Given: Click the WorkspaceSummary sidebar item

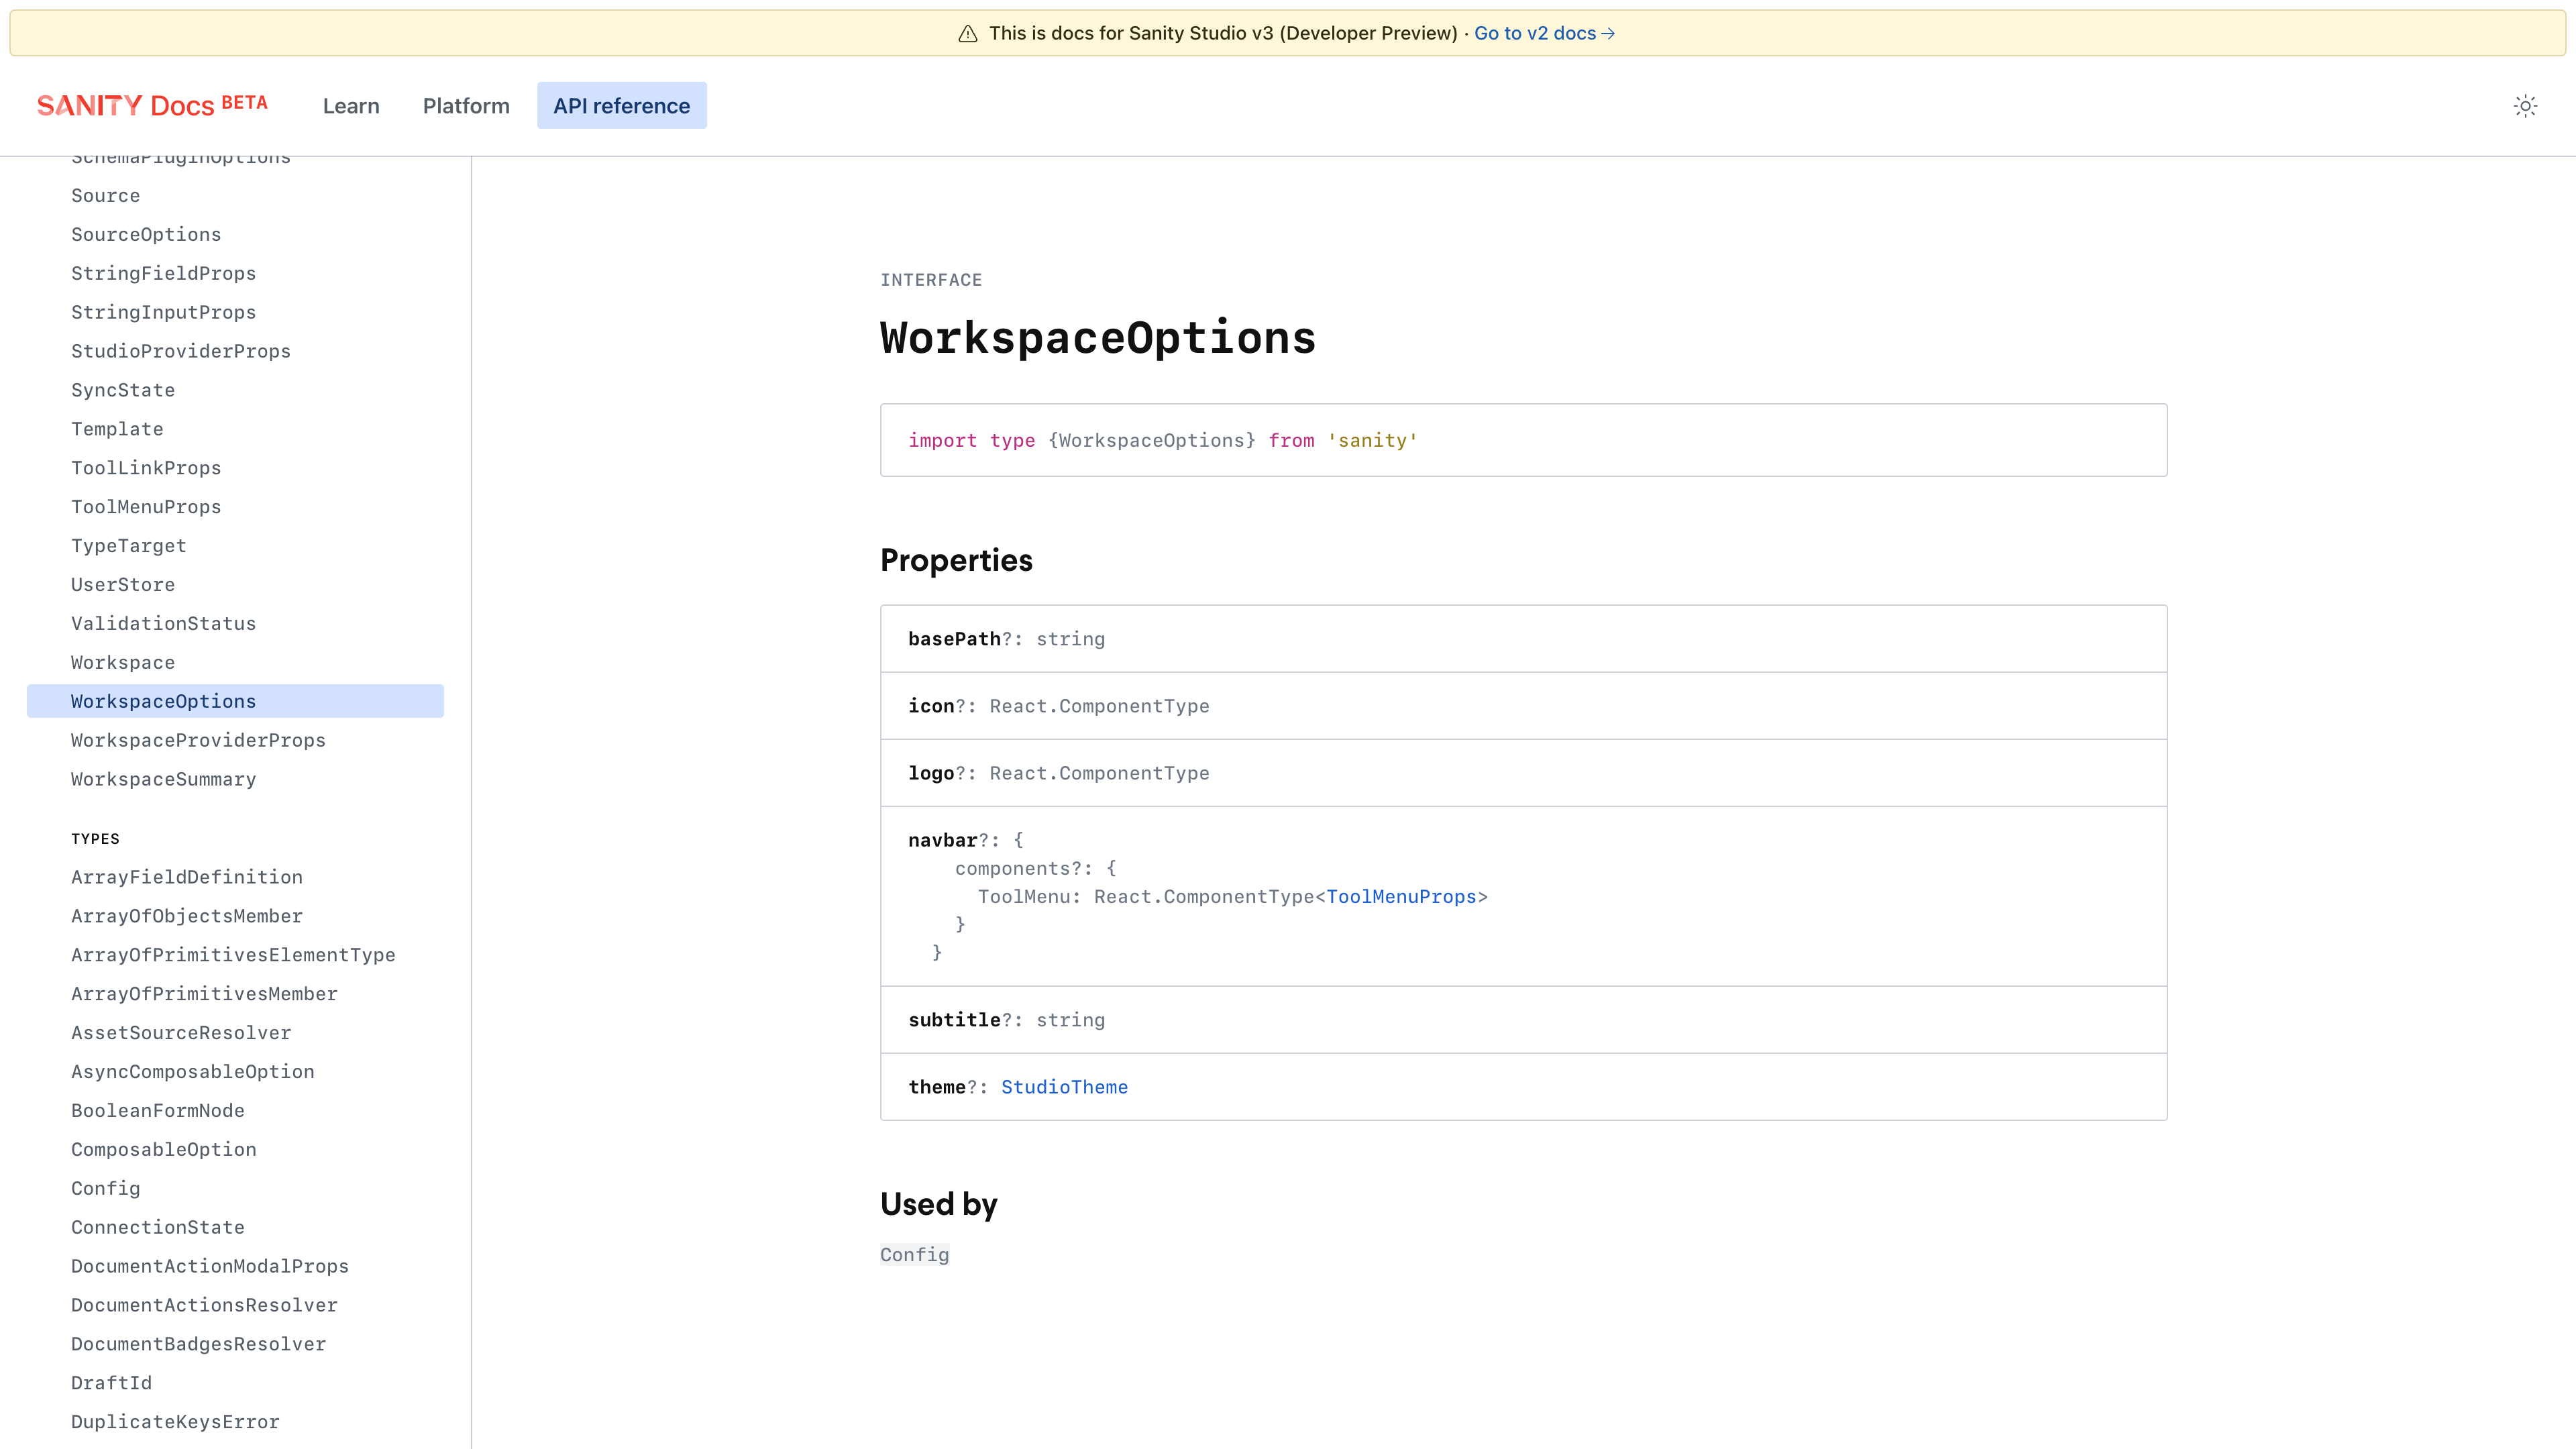Looking at the screenshot, I should [163, 778].
